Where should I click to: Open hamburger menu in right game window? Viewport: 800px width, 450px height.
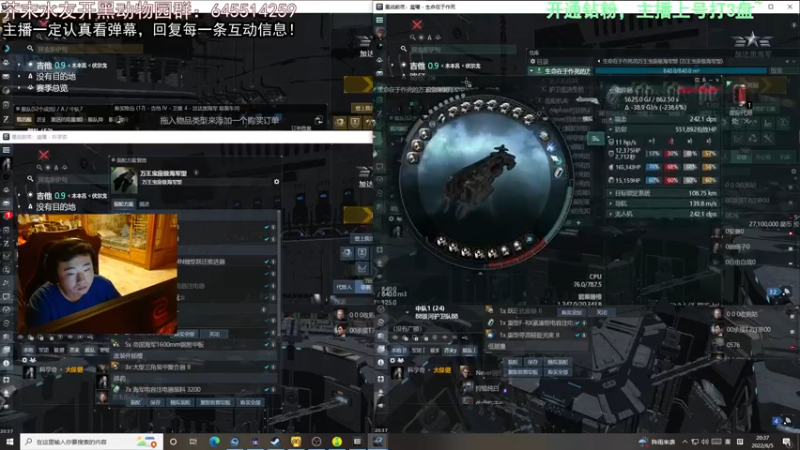point(380,20)
